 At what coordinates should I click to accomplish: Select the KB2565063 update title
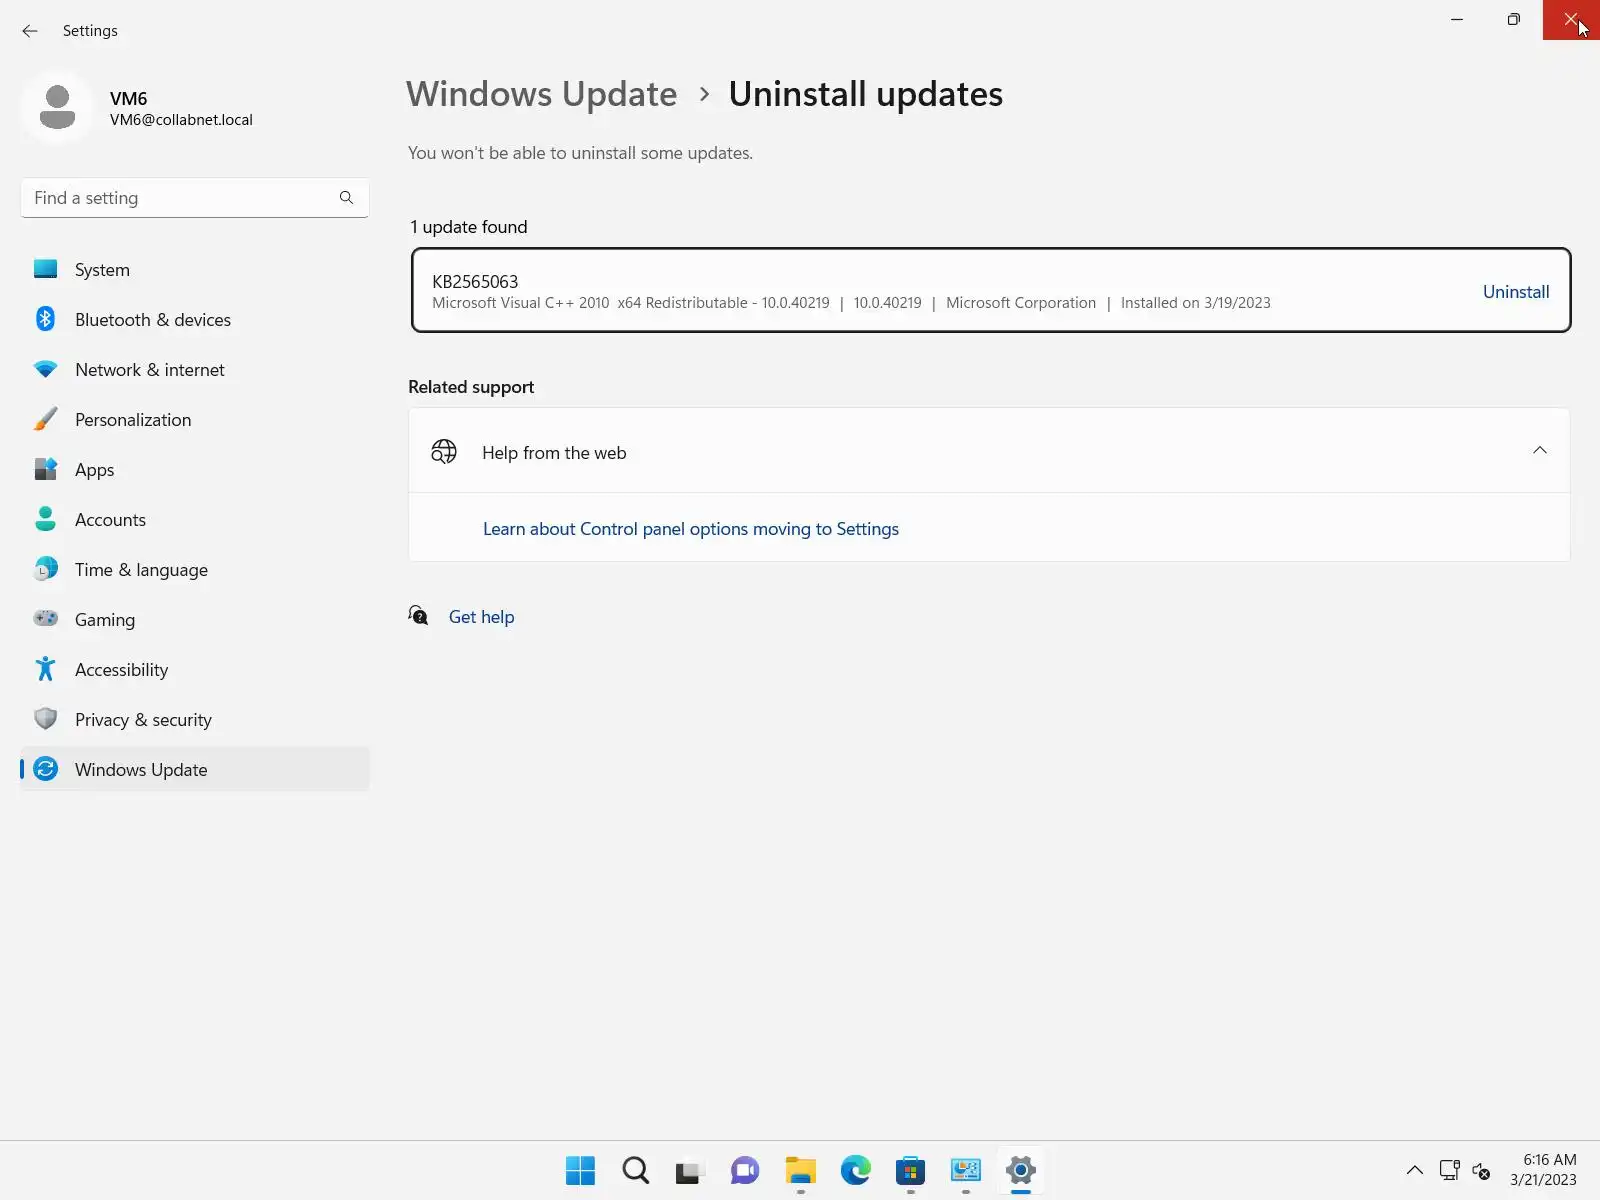tap(475, 282)
